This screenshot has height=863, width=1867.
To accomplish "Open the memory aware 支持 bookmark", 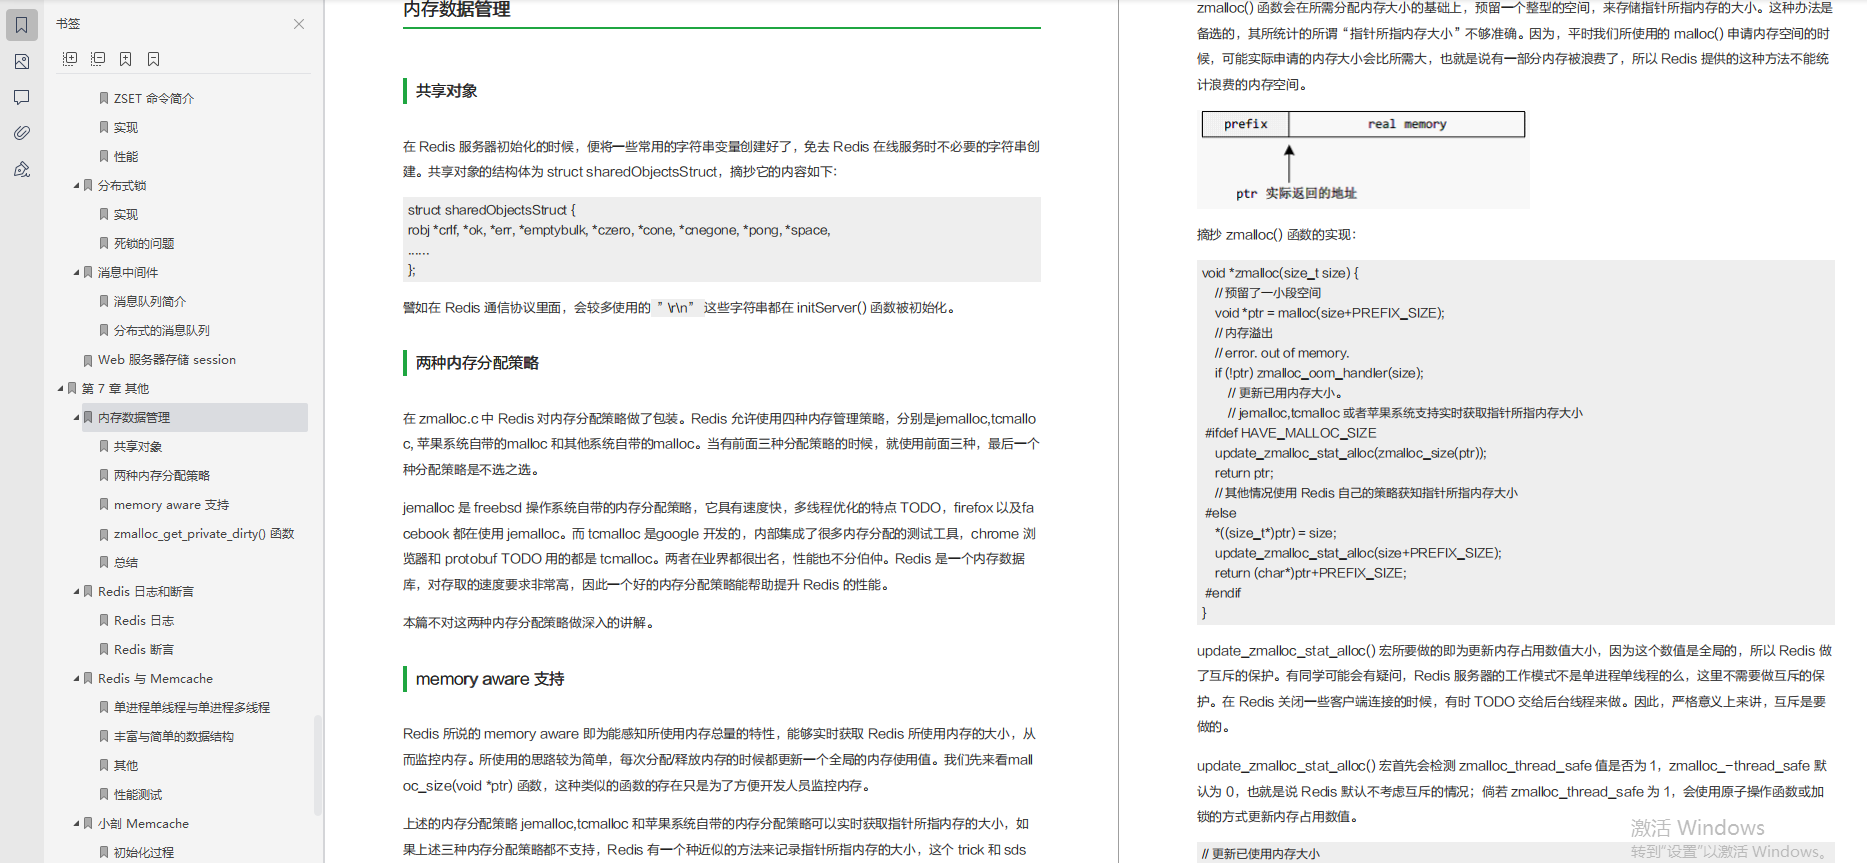I will click(171, 504).
